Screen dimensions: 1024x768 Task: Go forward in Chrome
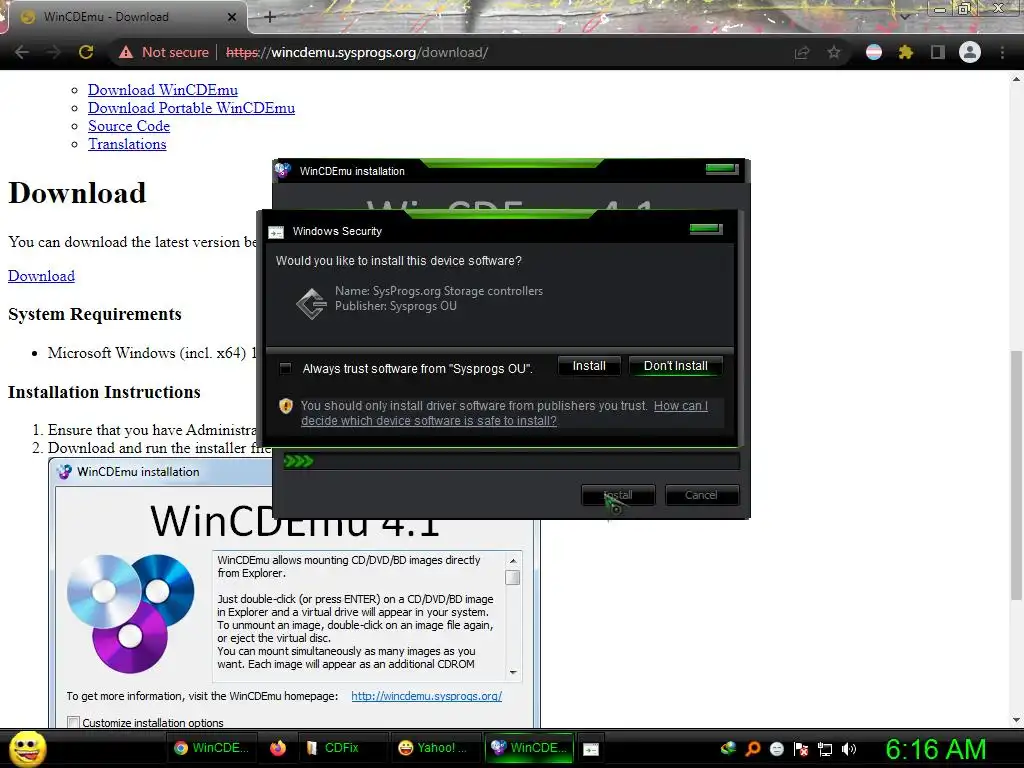(x=53, y=52)
